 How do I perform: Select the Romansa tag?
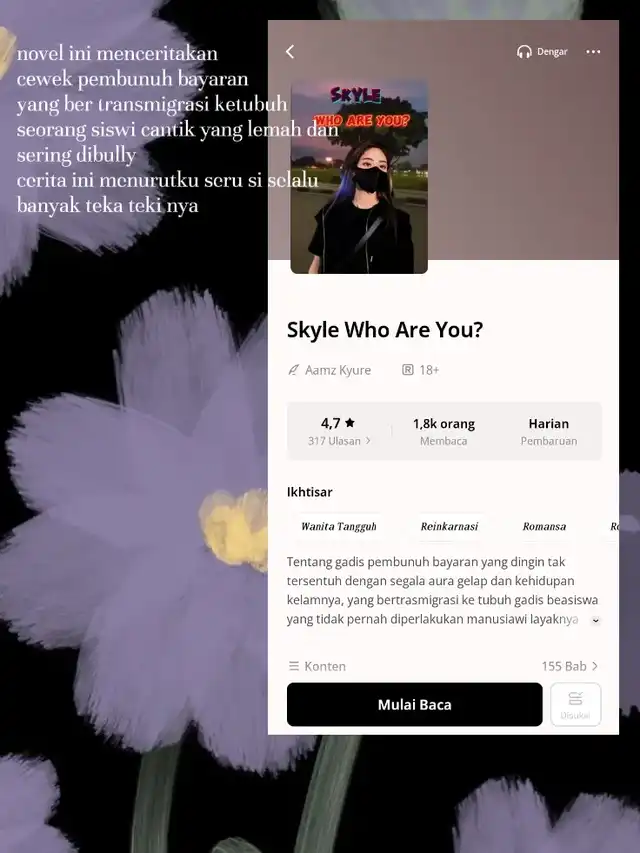[x=544, y=526]
